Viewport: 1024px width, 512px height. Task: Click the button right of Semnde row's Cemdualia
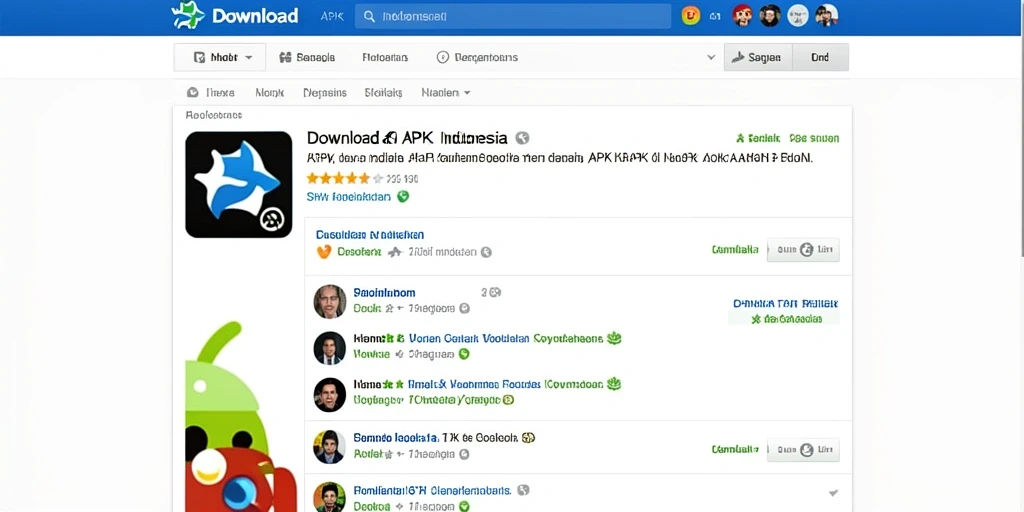click(x=803, y=450)
